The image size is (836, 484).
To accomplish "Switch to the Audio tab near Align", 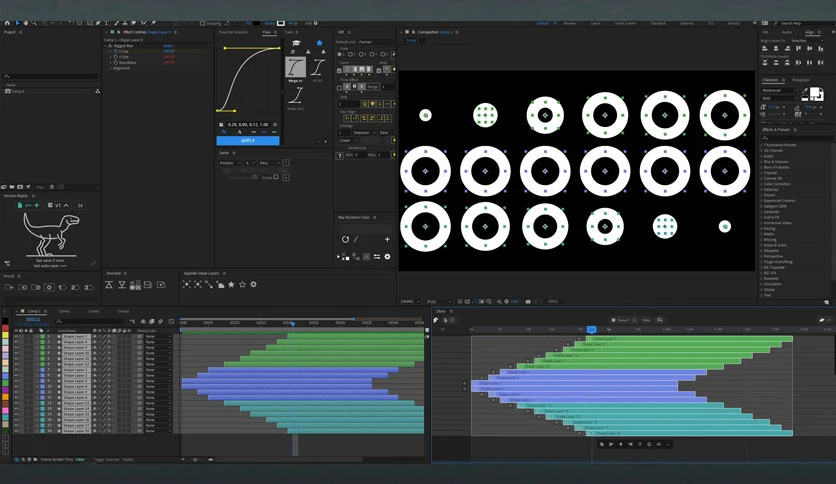I will 787,32.
